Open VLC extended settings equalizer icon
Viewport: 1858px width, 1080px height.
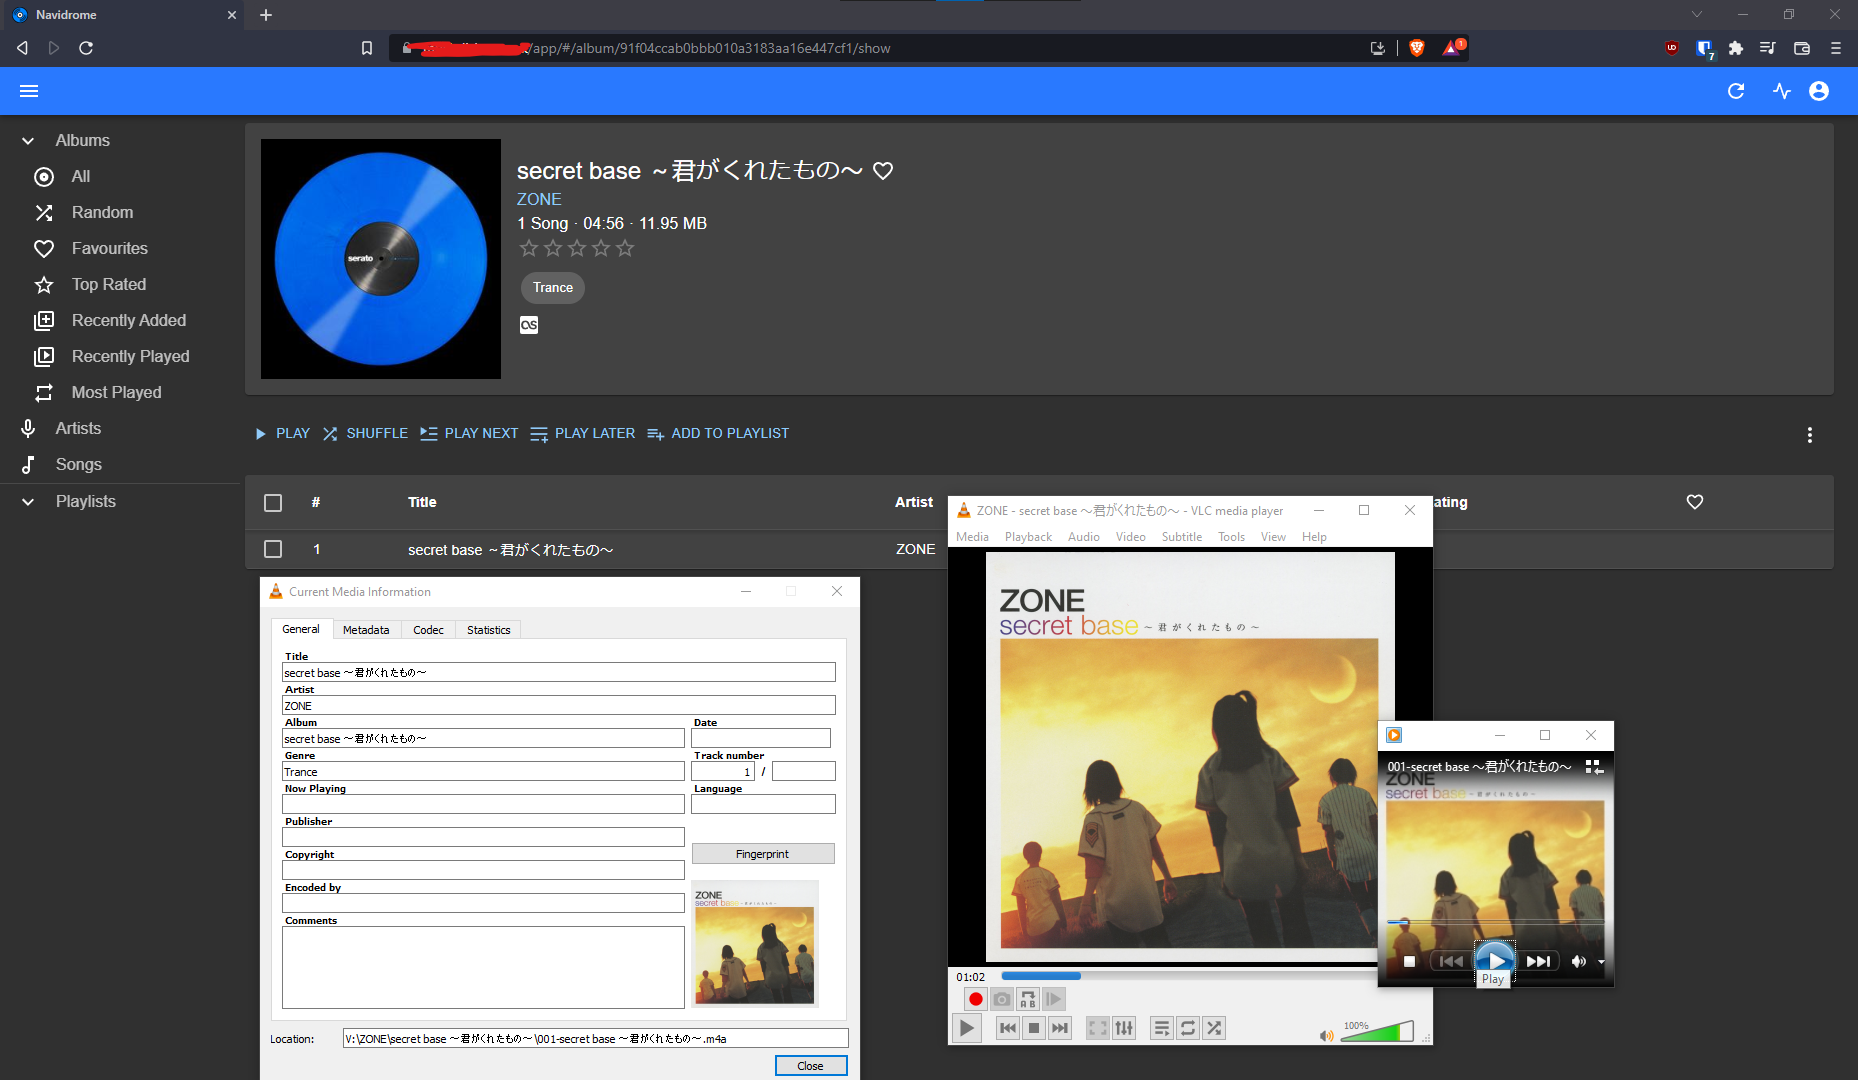(1124, 1027)
